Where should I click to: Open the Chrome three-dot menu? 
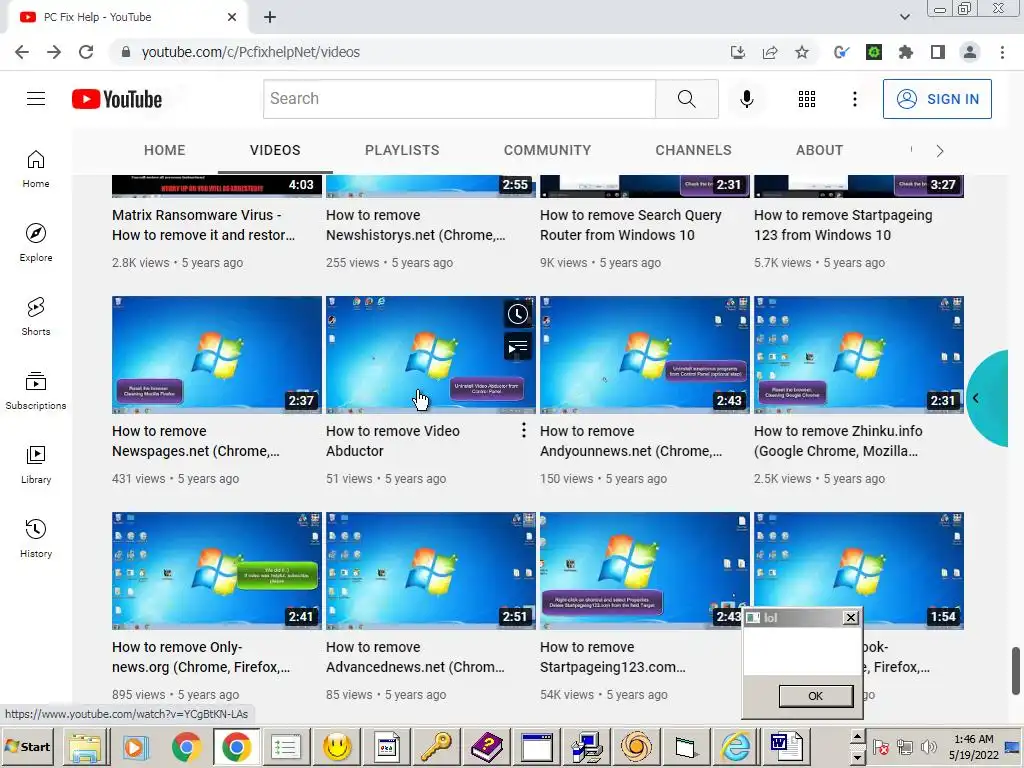[1002, 52]
